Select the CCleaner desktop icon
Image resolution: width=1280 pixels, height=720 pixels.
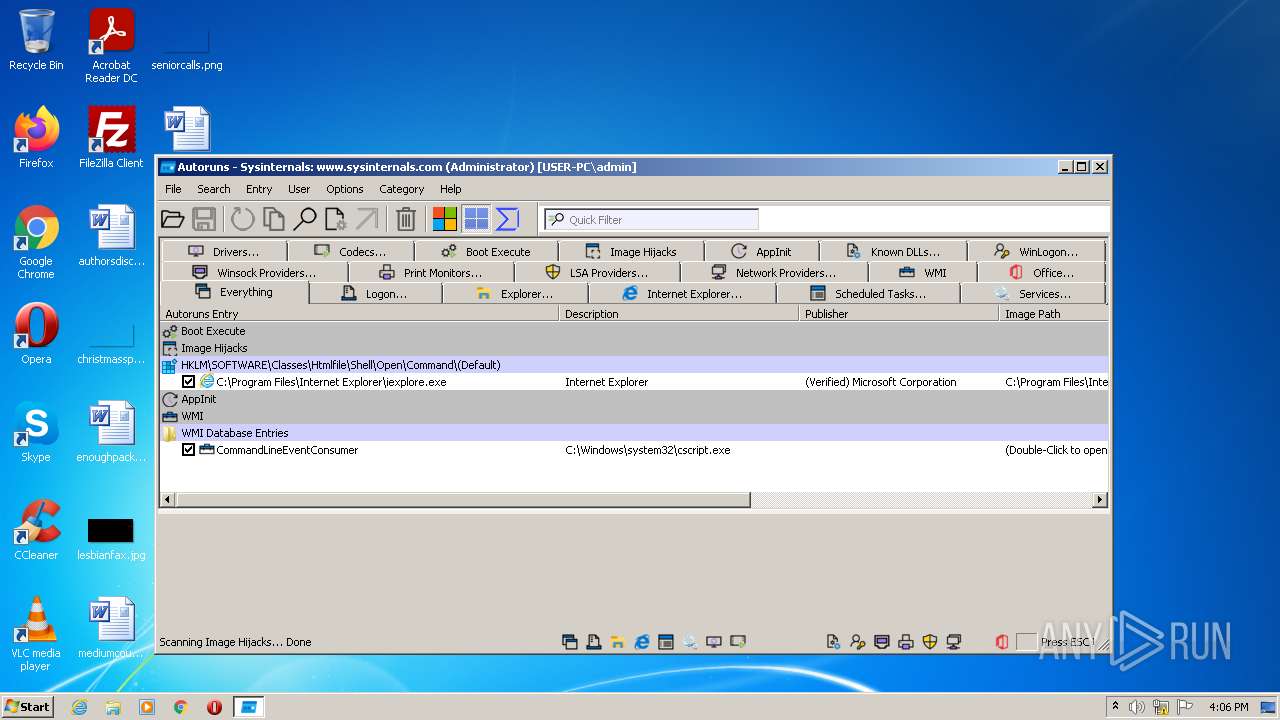(x=36, y=532)
